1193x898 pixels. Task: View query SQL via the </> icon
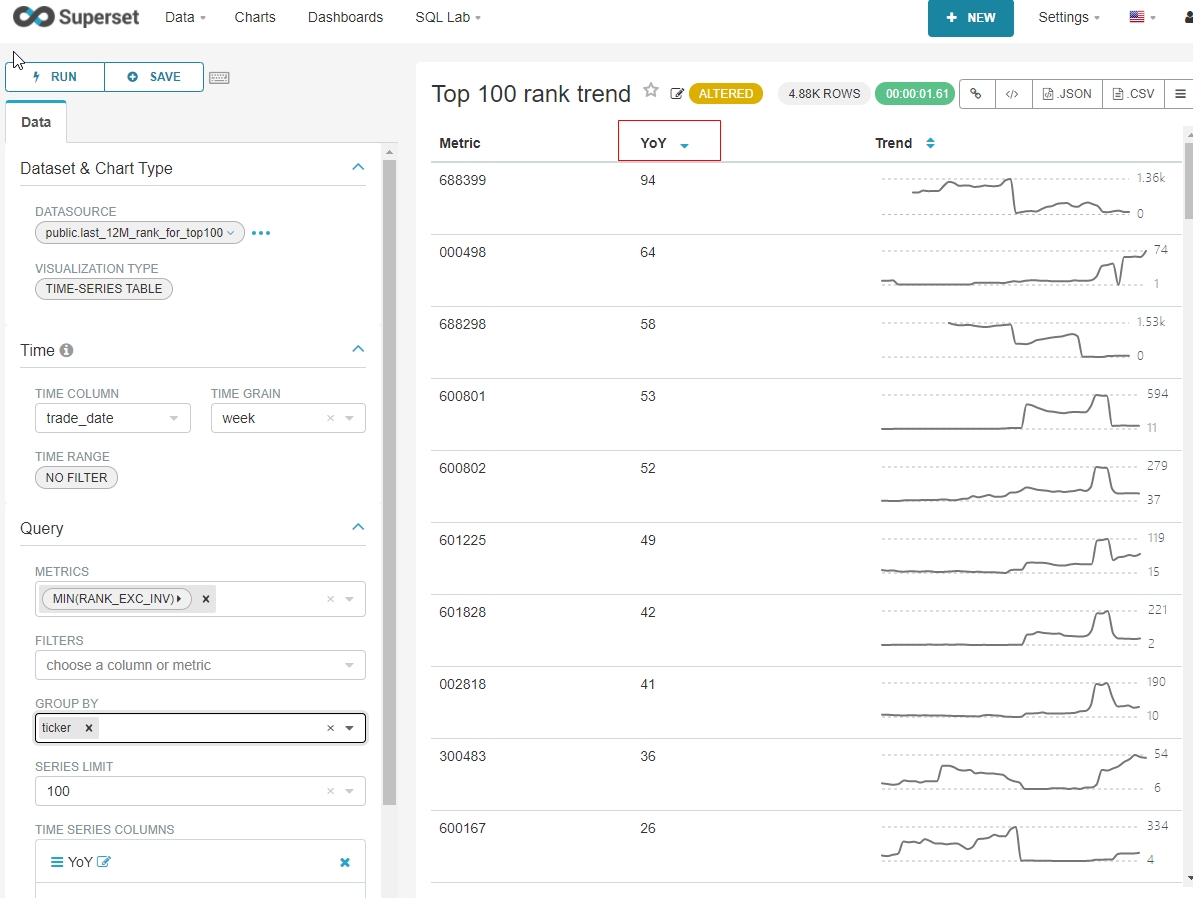coord(1012,93)
